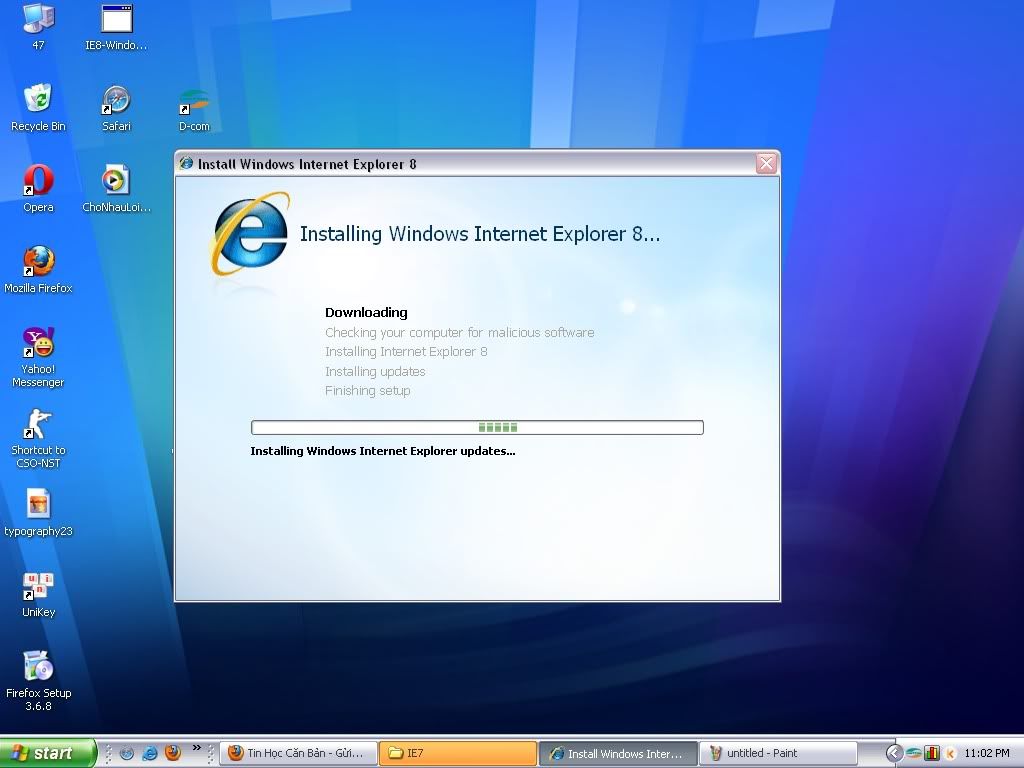This screenshot has width=1024, height=768.
Task: Open the Safari desktop shortcut
Action: coord(116,101)
